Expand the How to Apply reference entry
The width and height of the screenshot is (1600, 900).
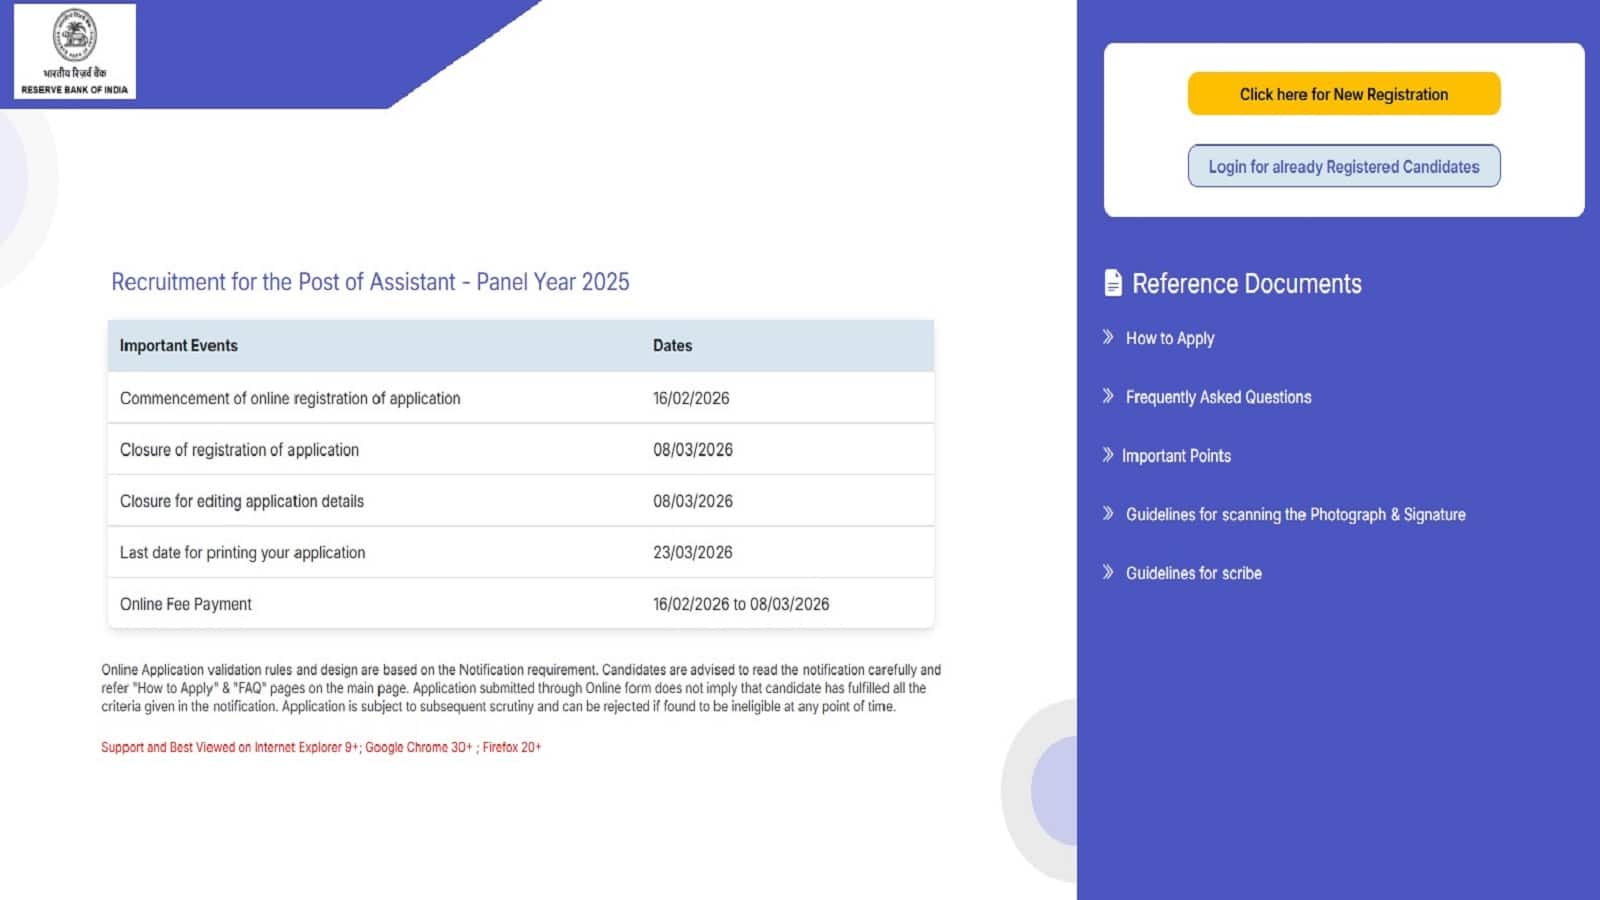(x=1169, y=338)
